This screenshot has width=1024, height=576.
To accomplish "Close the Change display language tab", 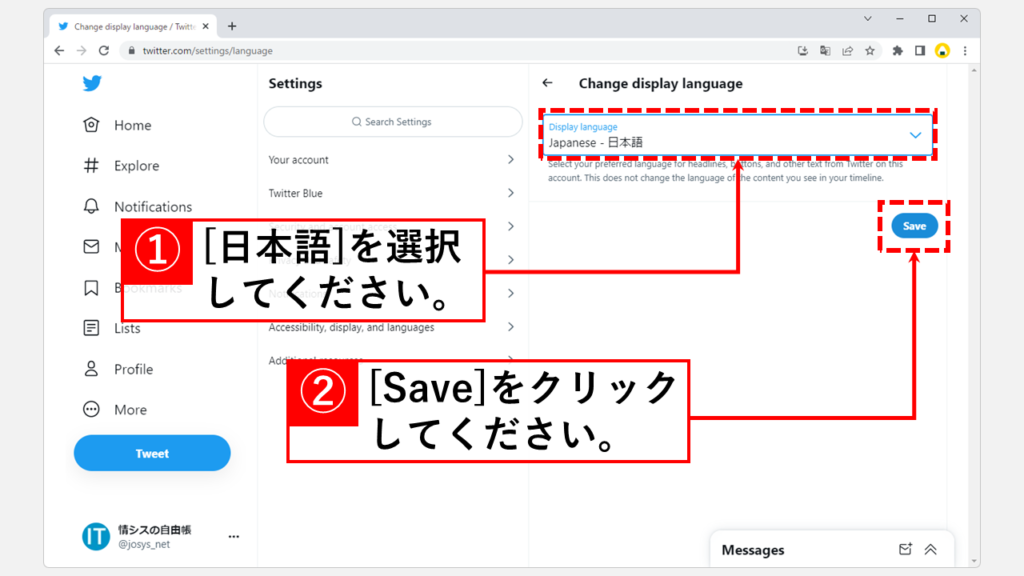I will click(206, 26).
